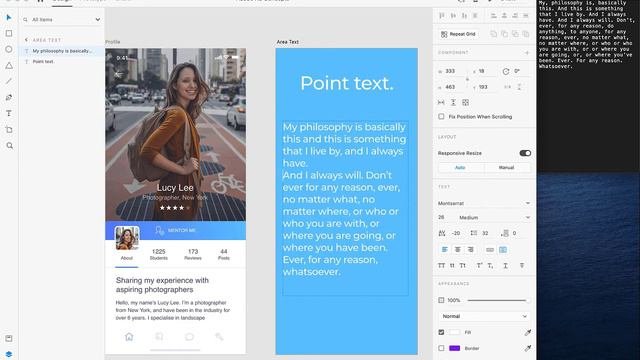Apply Underline text formatting
Viewport: 640px width, 360px height.
point(505,266)
